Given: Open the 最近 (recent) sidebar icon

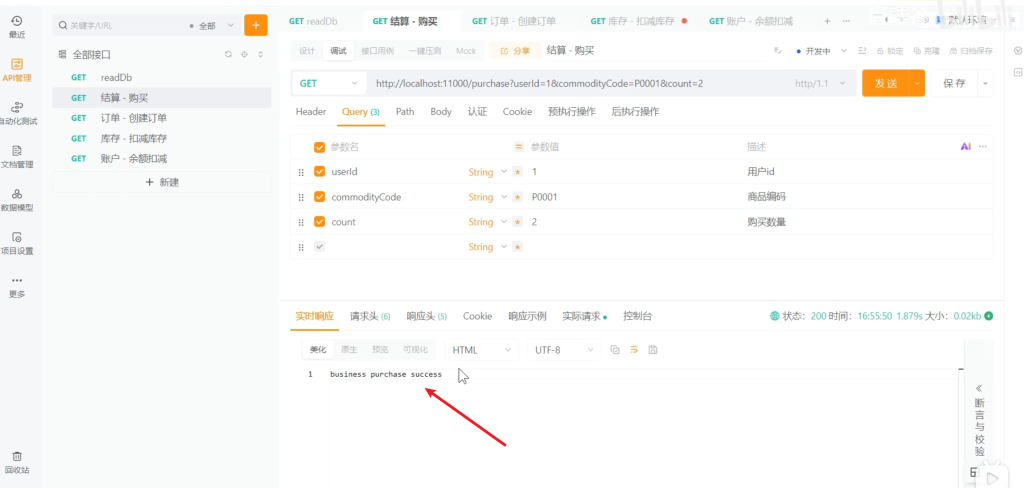Looking at the screenshot, I should pos(16,26).
